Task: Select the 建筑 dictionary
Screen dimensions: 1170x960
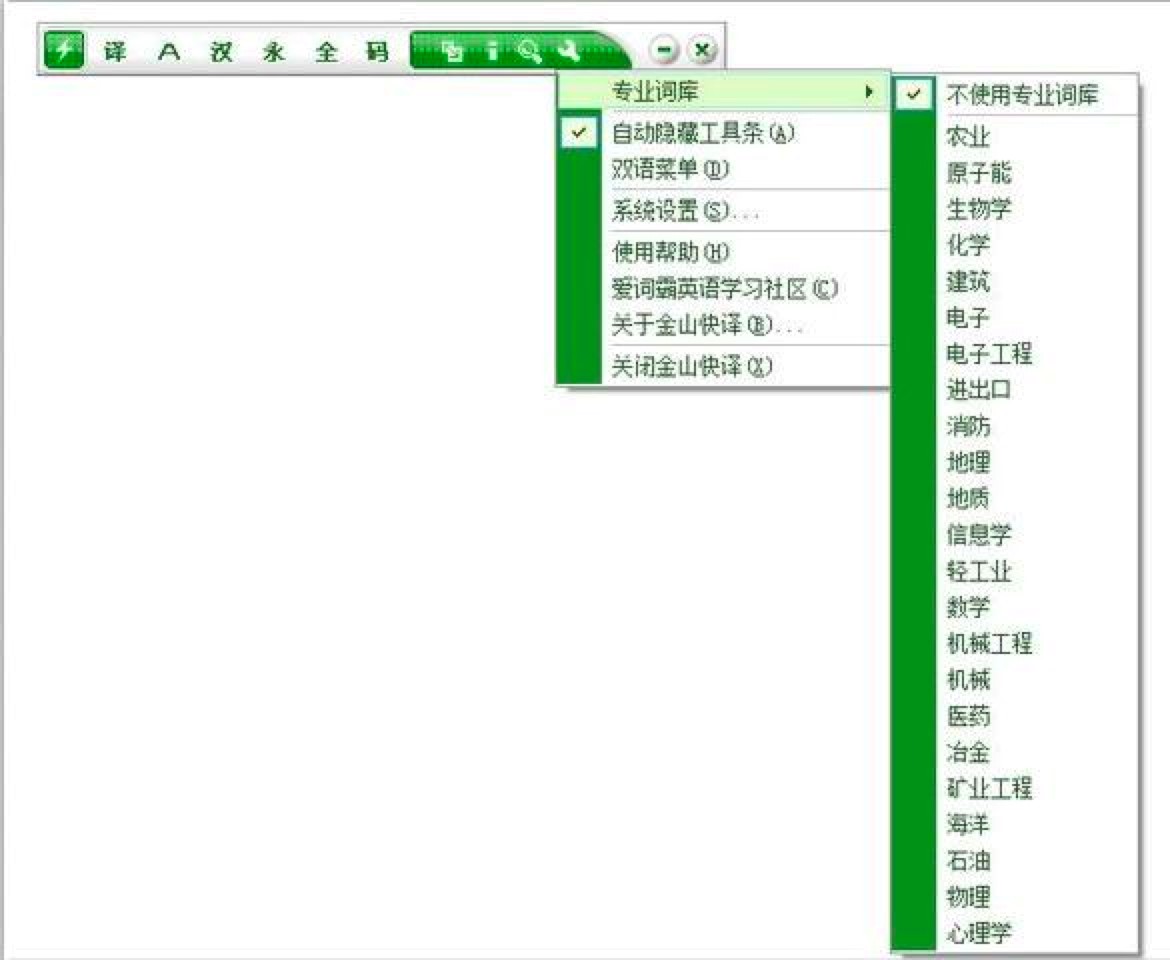Action: click(x=1015, y=281)
